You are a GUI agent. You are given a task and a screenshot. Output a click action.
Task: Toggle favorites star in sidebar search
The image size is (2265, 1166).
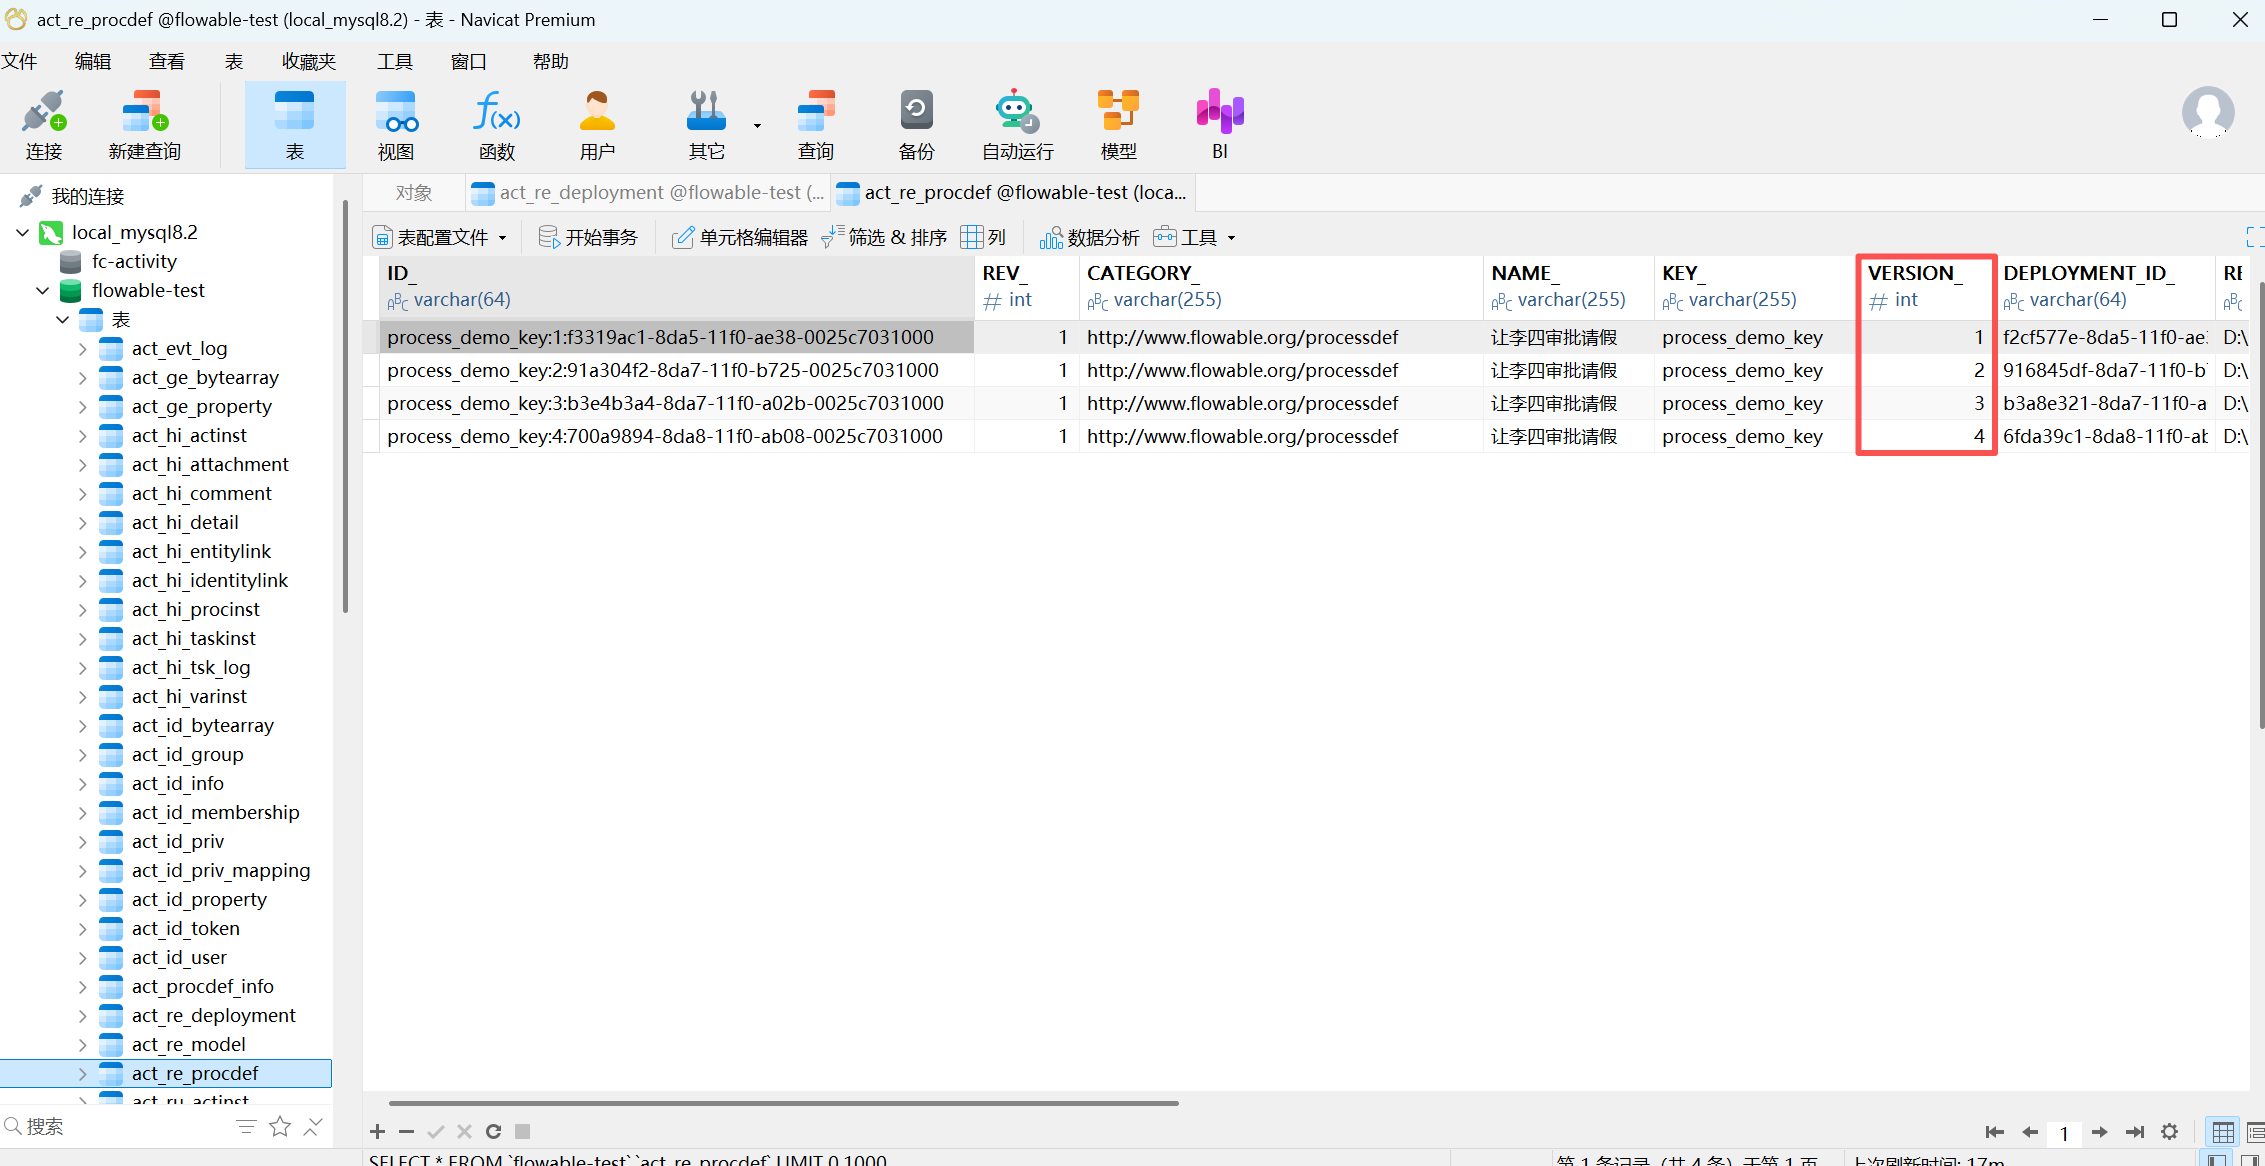(x=280, y=1127)
